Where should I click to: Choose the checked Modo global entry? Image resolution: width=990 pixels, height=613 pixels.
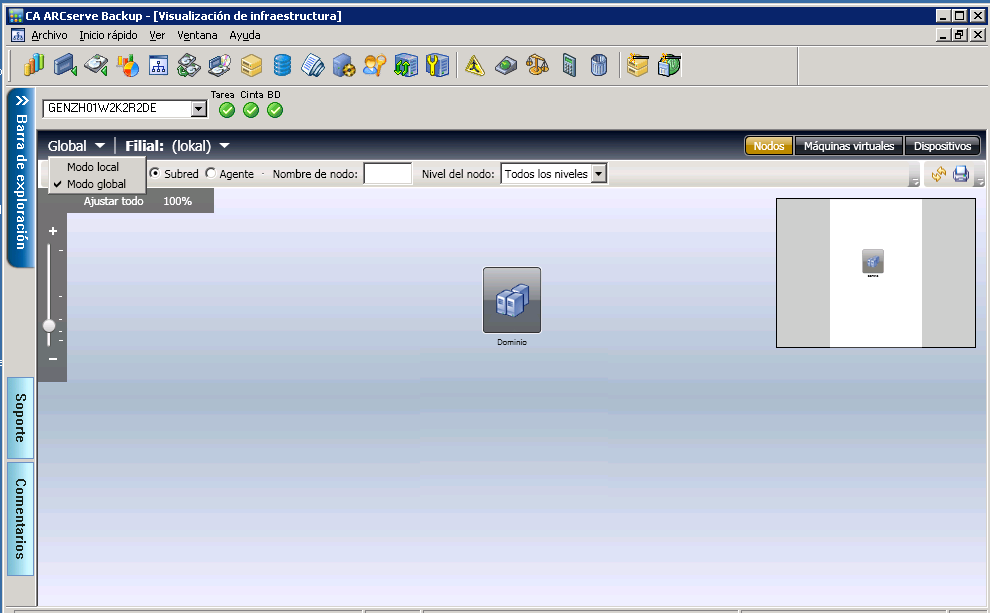coord(97,184)
